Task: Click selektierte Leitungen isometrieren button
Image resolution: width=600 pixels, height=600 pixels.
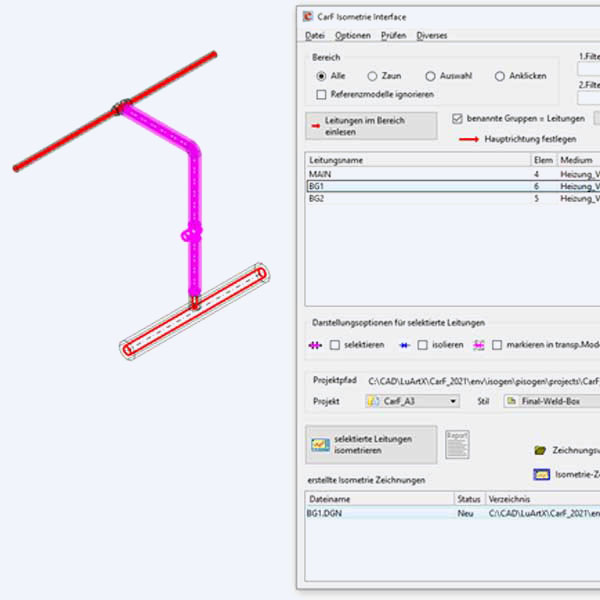Action: click(x=371, y=445)
